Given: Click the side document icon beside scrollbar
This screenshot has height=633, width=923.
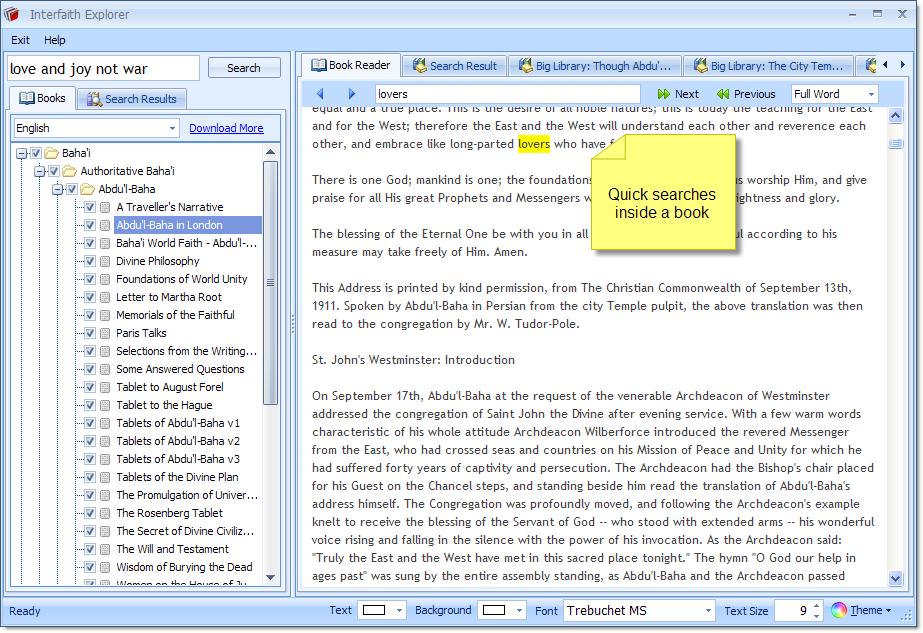Looking at the screenshot, I should 895,144.
